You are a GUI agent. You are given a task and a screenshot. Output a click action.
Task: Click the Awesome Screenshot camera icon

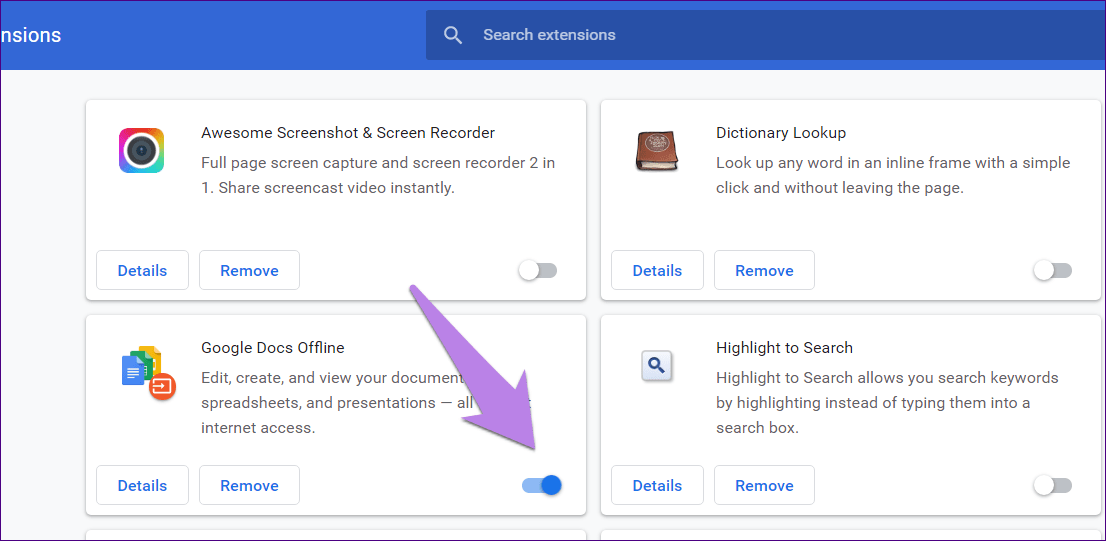point(141,151)
